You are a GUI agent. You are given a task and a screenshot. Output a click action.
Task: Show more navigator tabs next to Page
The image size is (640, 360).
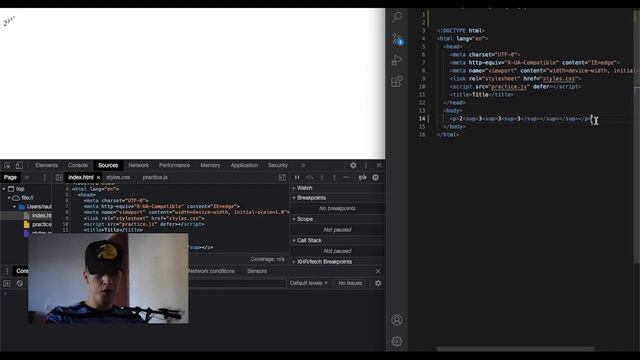coord(27,178)
